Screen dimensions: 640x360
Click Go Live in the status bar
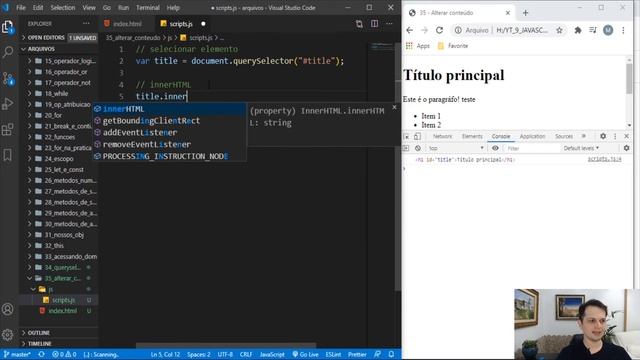click(305, 354)
